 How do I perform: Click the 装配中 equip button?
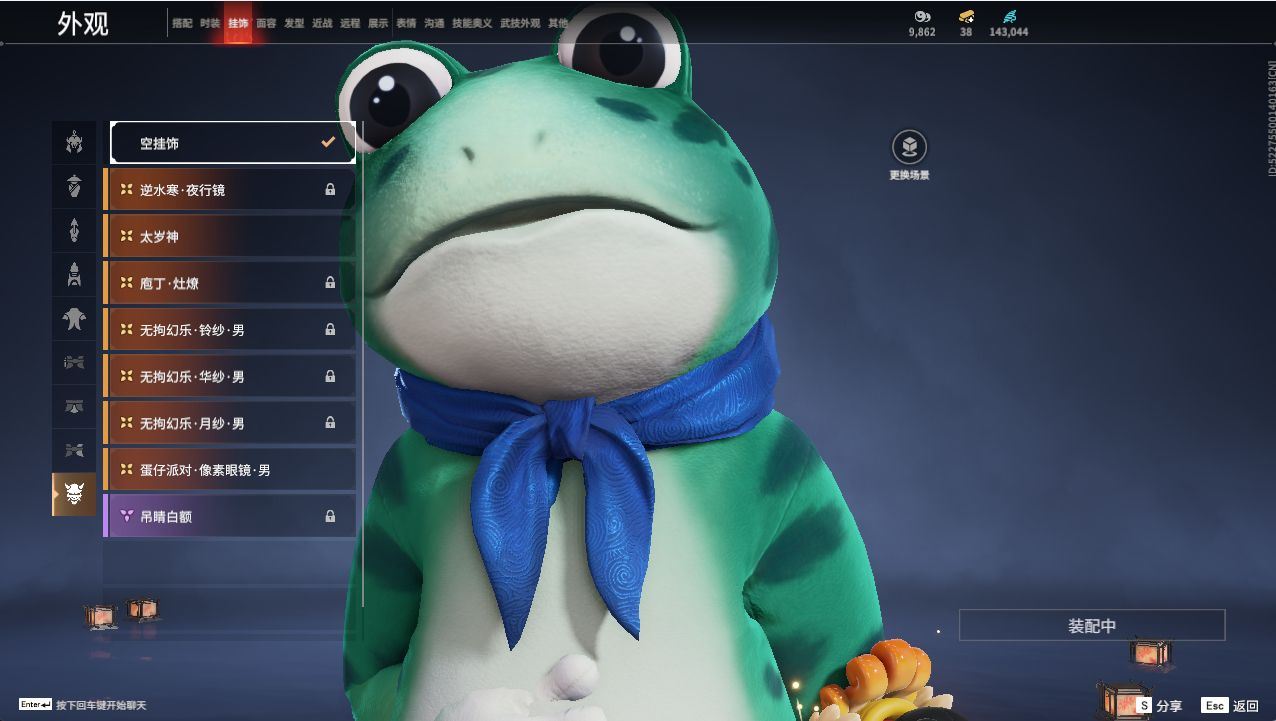coord(1091,626)
